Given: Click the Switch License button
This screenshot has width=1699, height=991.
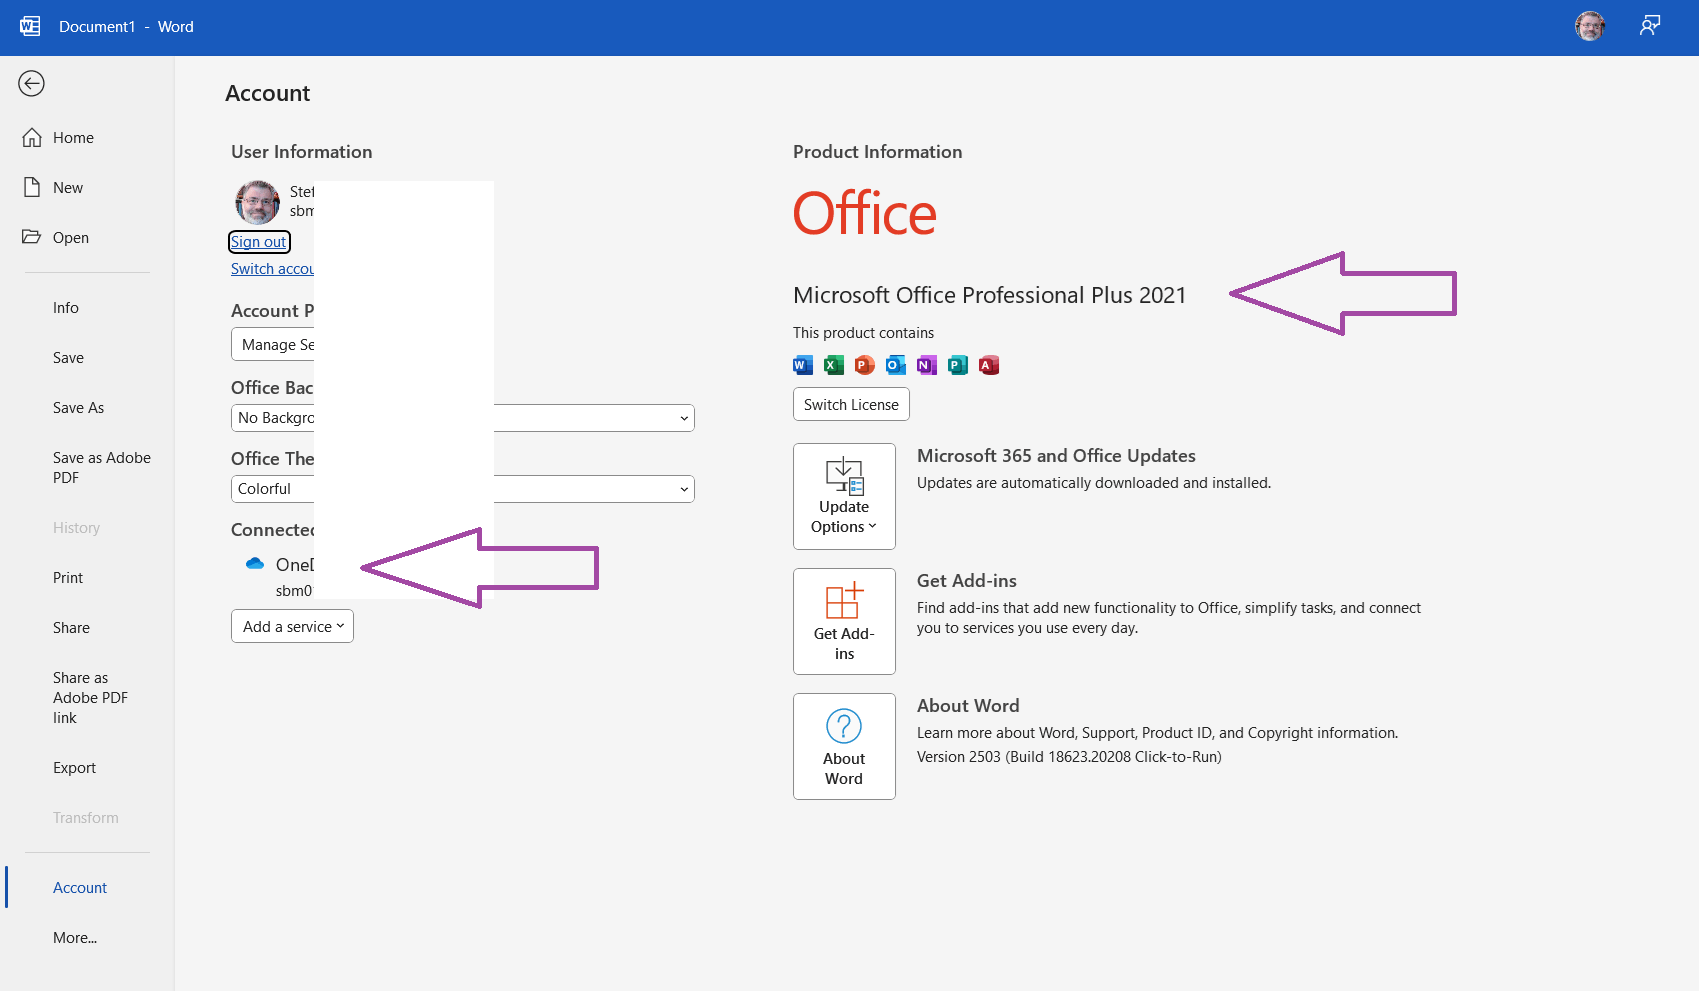Looking at the screenshot, I should [851, 404].
